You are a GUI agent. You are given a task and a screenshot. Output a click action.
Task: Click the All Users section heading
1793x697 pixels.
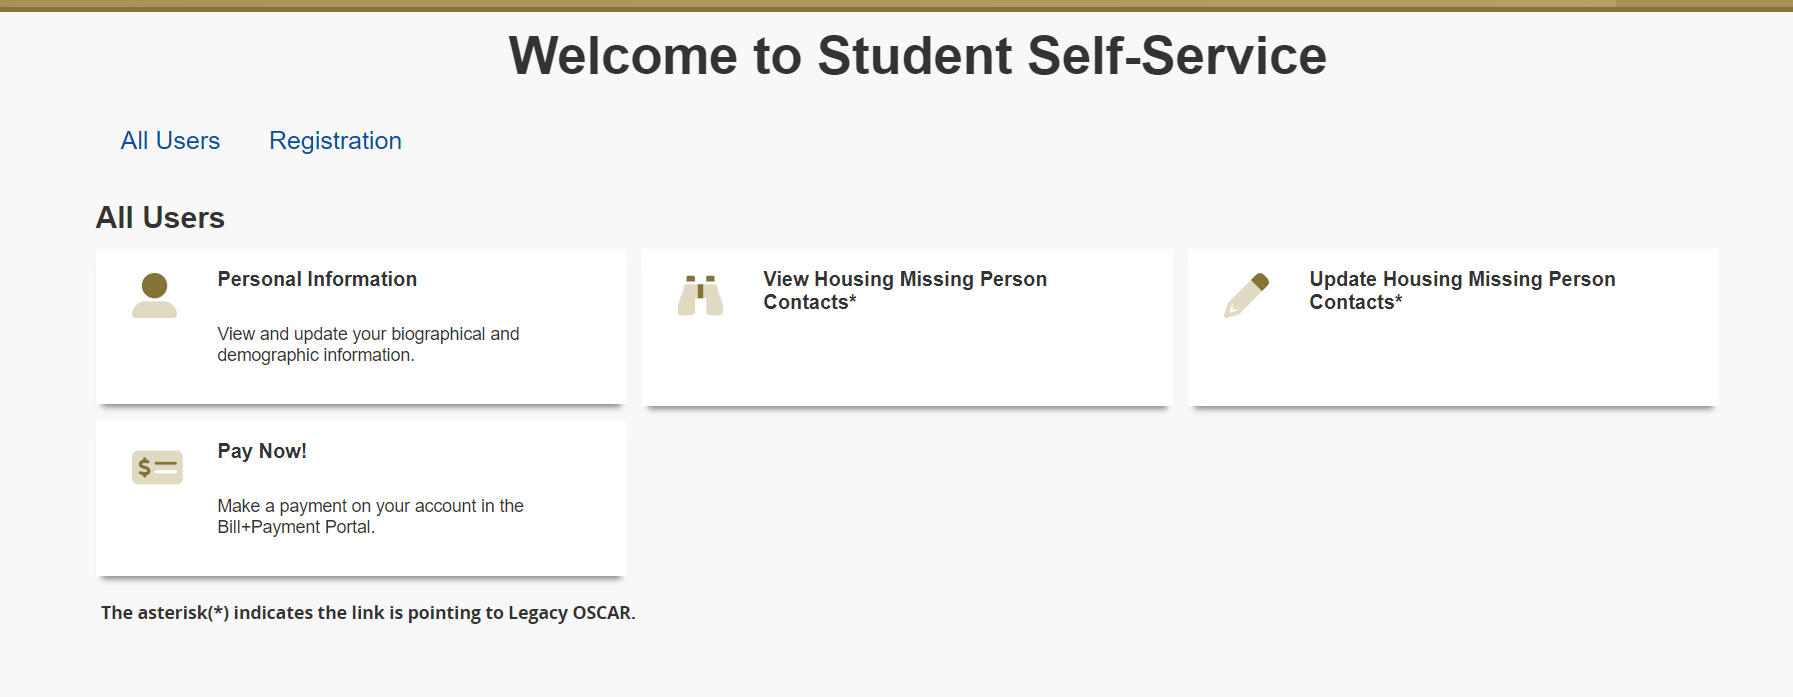coord(160,218)
